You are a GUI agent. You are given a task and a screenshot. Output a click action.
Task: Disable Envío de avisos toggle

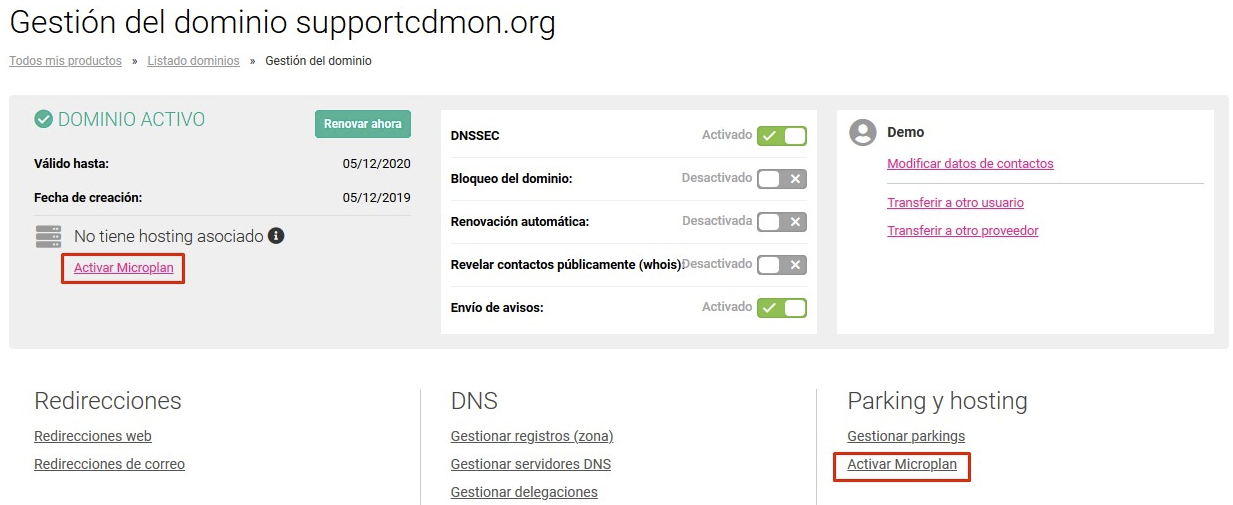(782, 308)
